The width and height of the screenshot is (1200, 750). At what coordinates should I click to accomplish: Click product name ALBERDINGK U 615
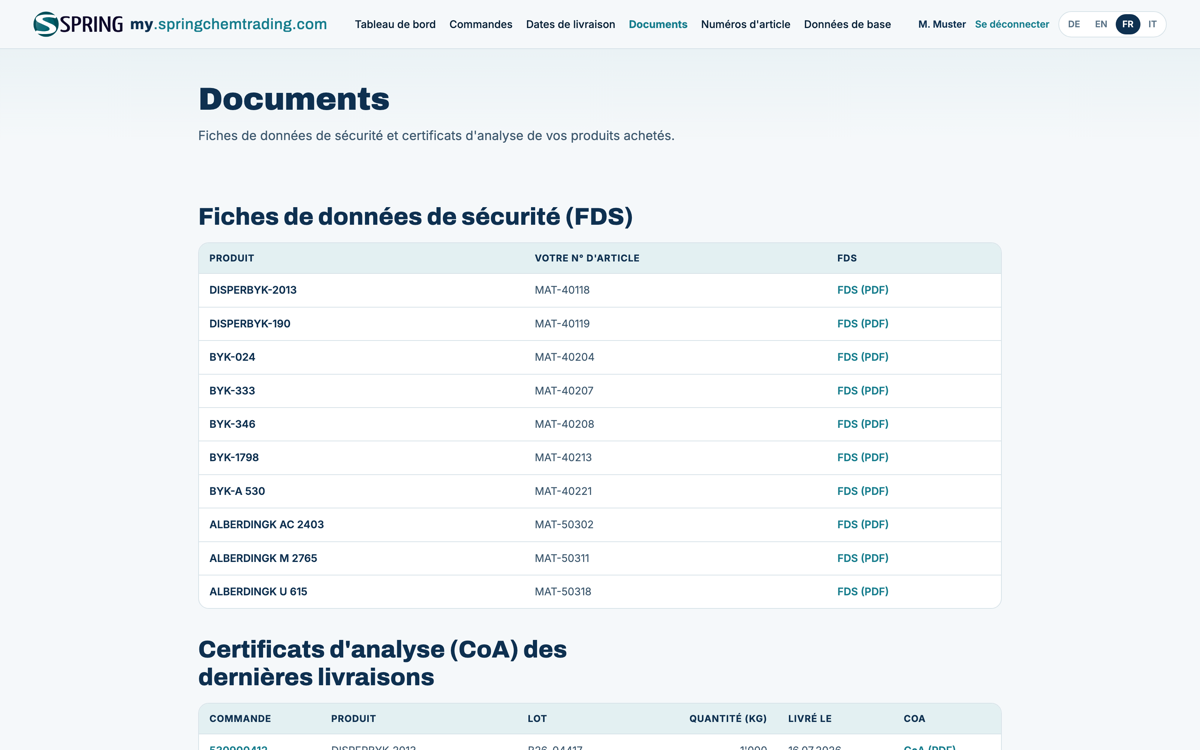pos(258,591)
